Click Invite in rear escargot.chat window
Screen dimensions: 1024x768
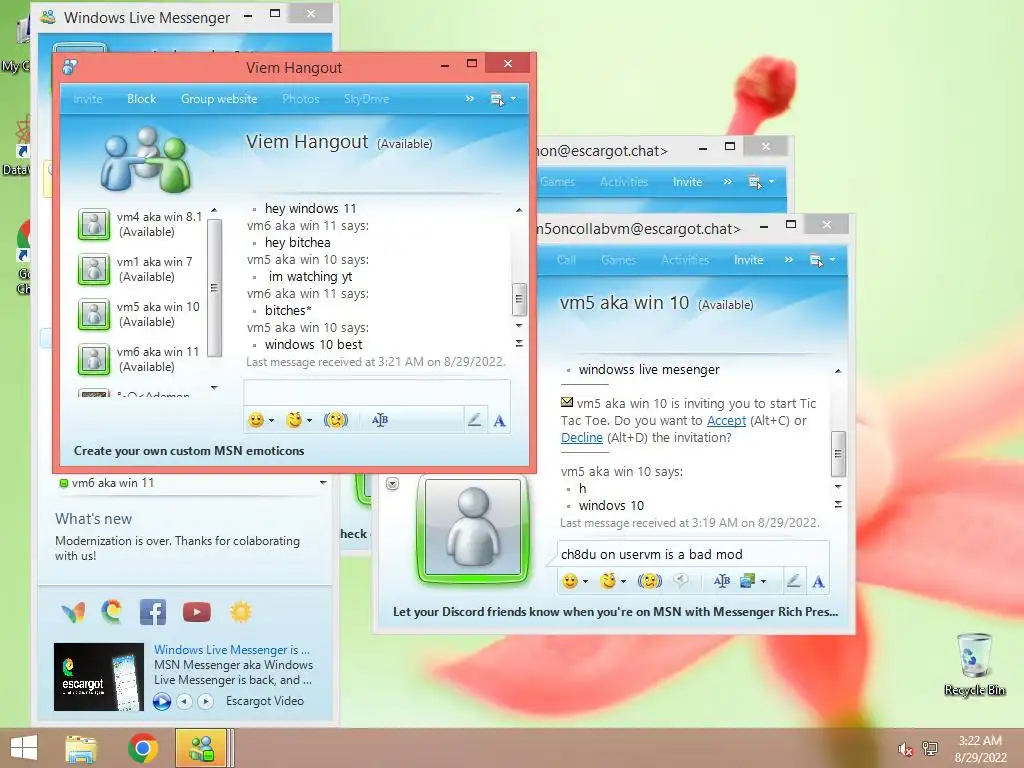(687, 182)
